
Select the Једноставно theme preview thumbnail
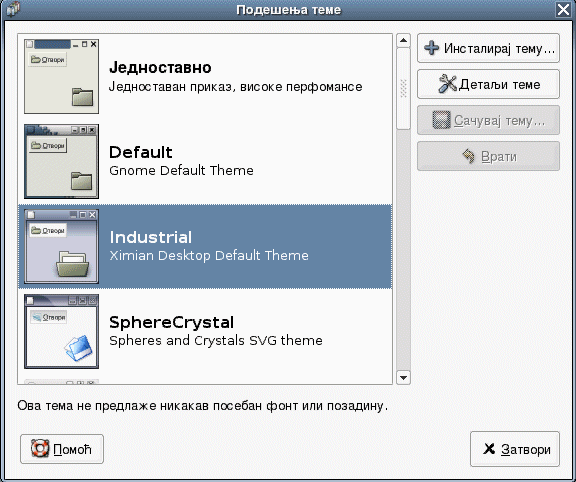click(x=61, y=76)
